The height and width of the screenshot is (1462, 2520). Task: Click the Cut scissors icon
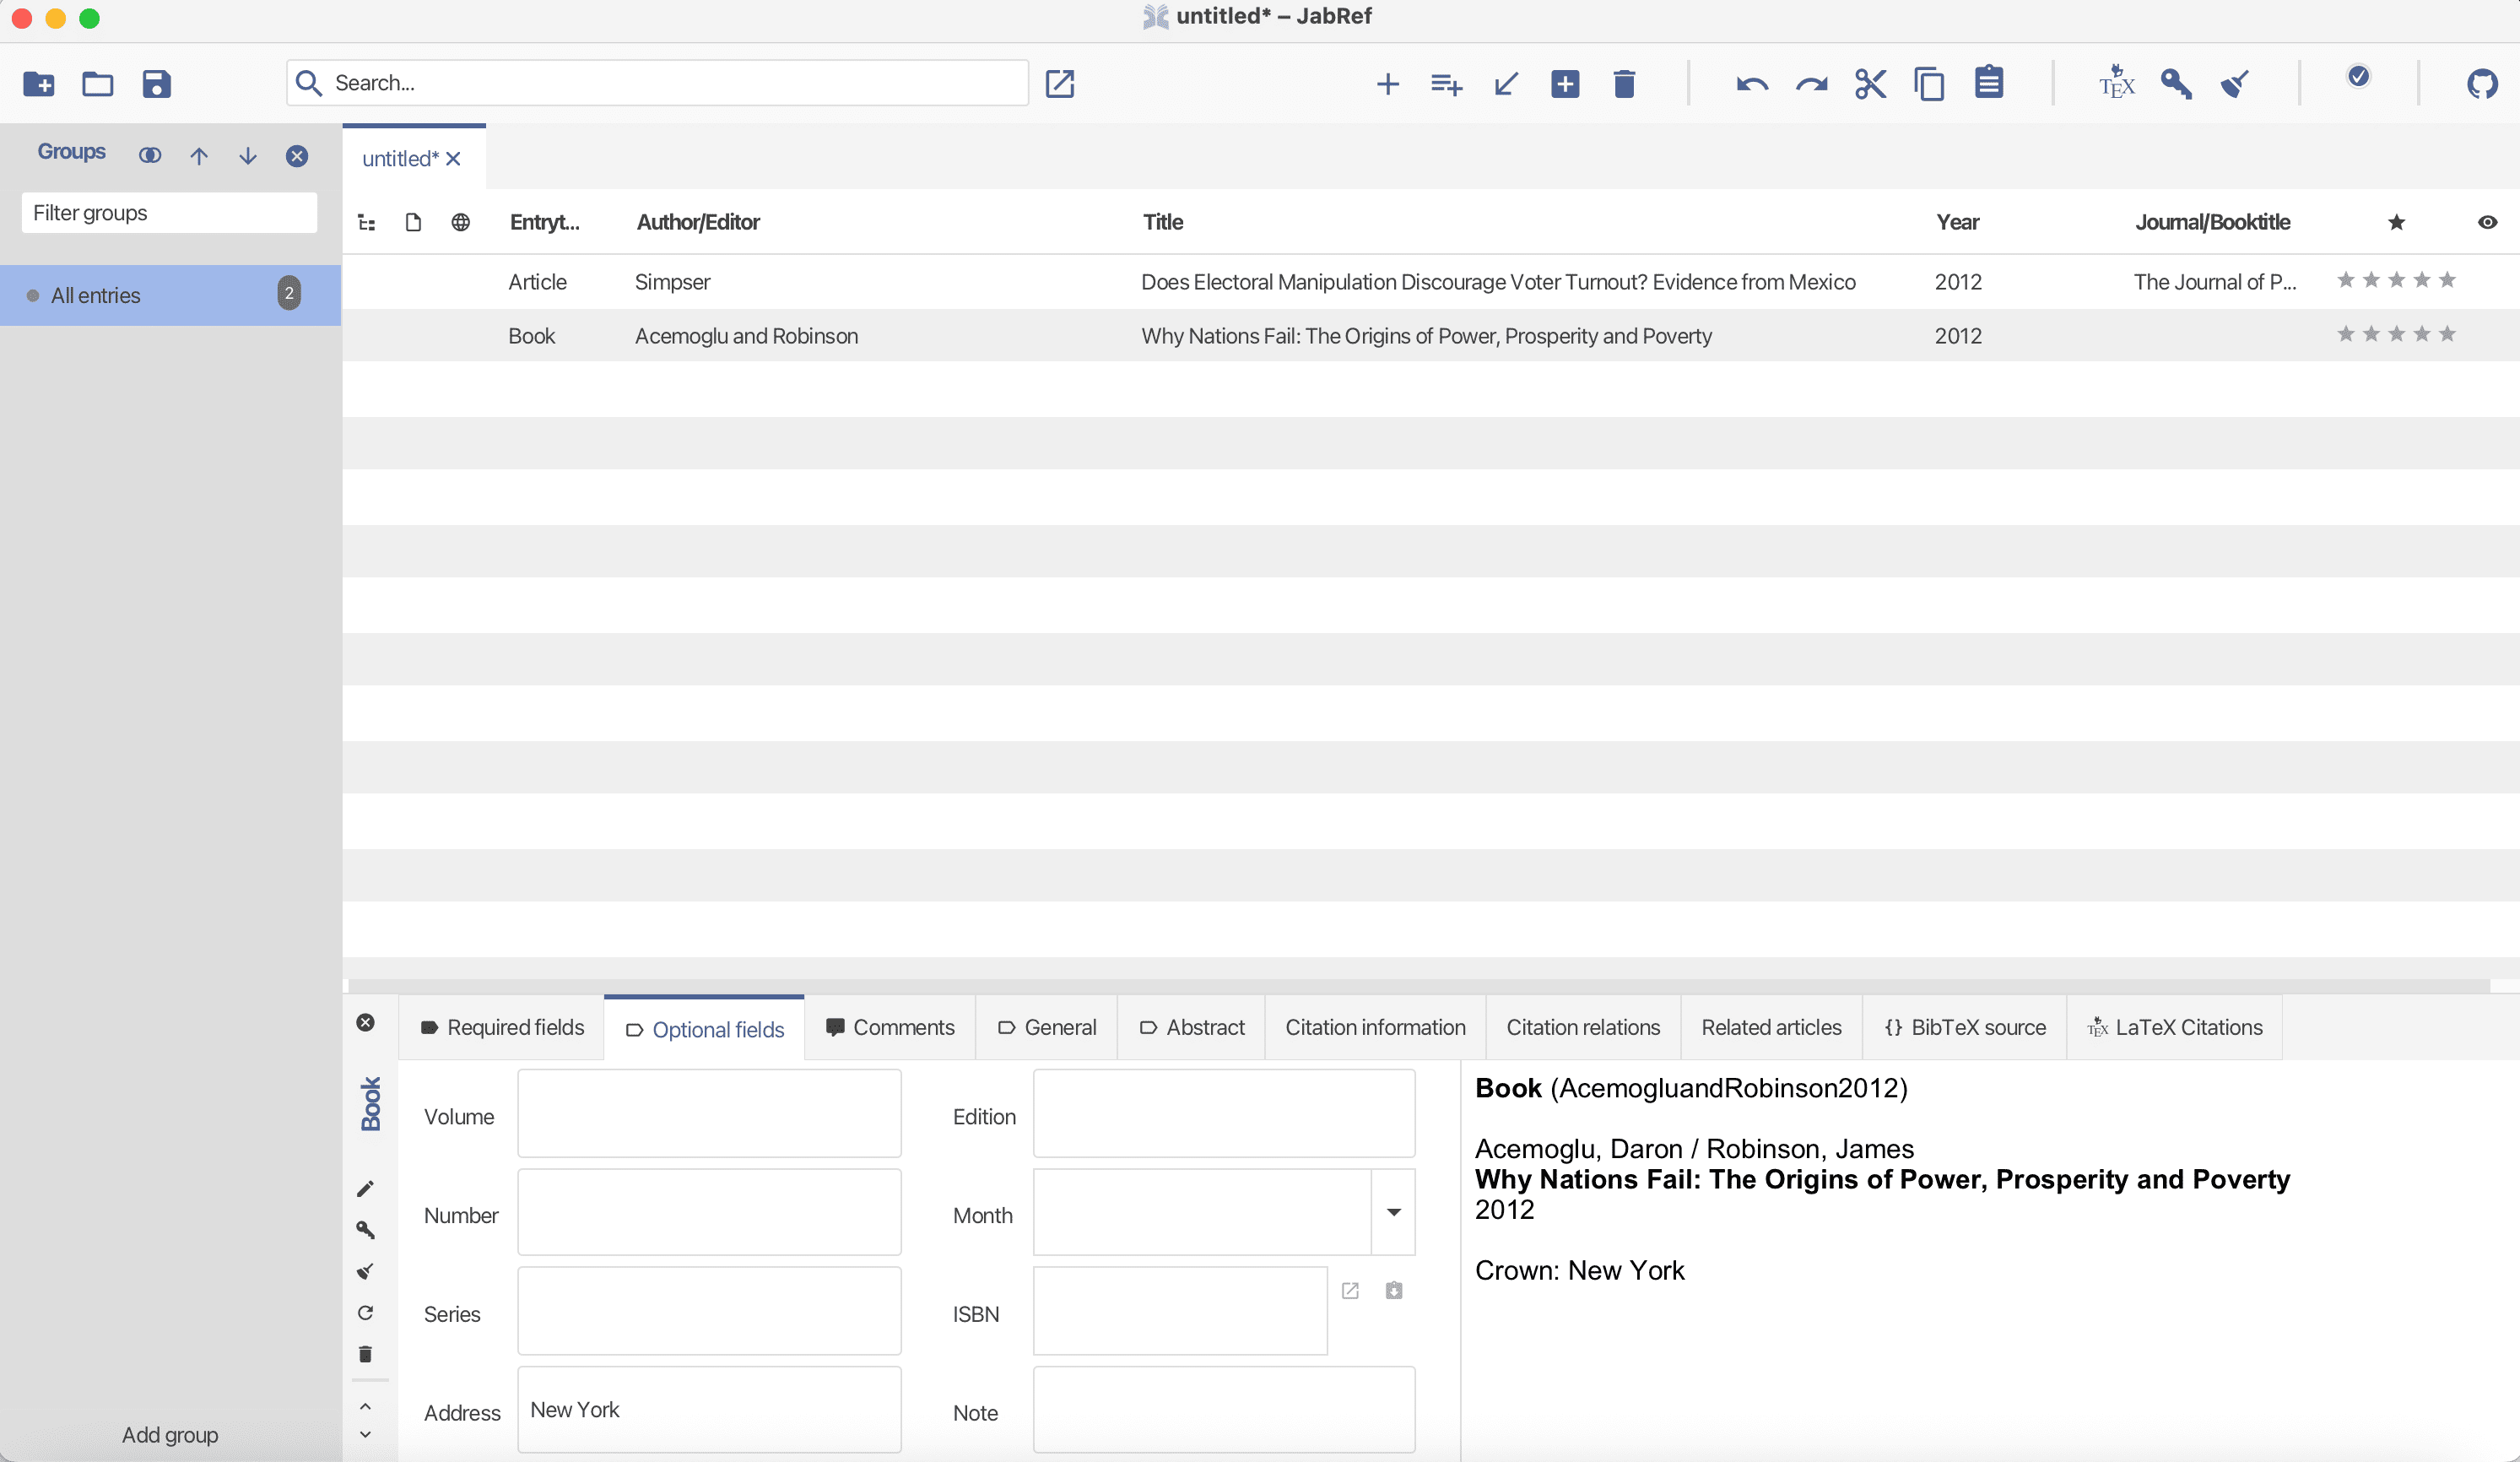click(1870, 84)
